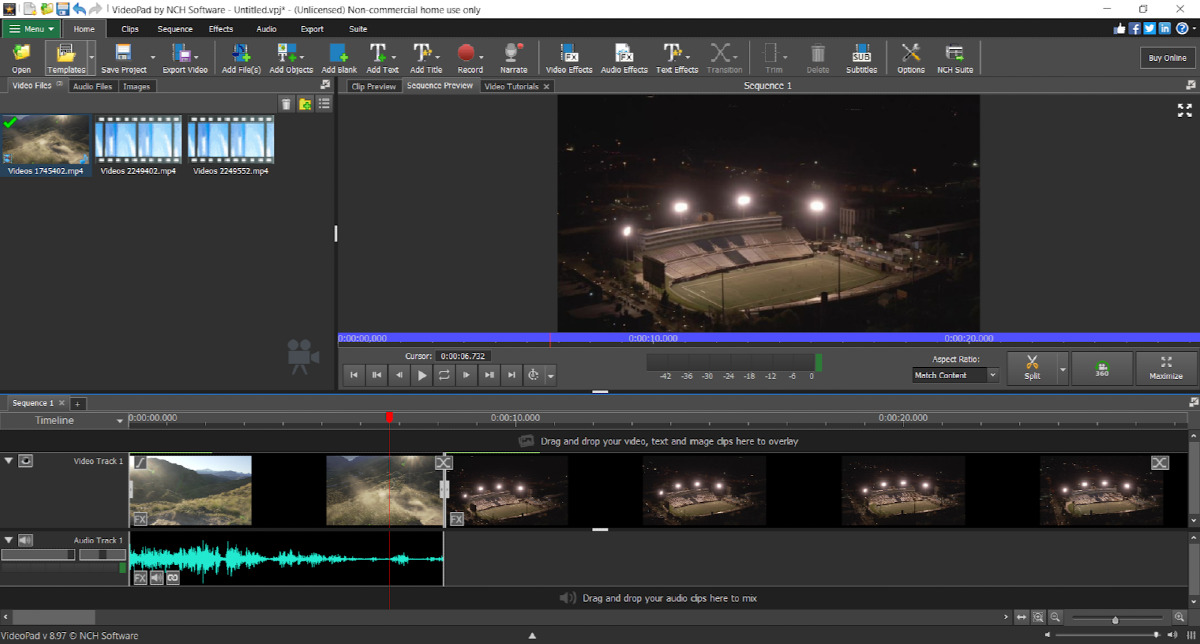Collapse the Video Track 1 row

click(x=9, y=460)
